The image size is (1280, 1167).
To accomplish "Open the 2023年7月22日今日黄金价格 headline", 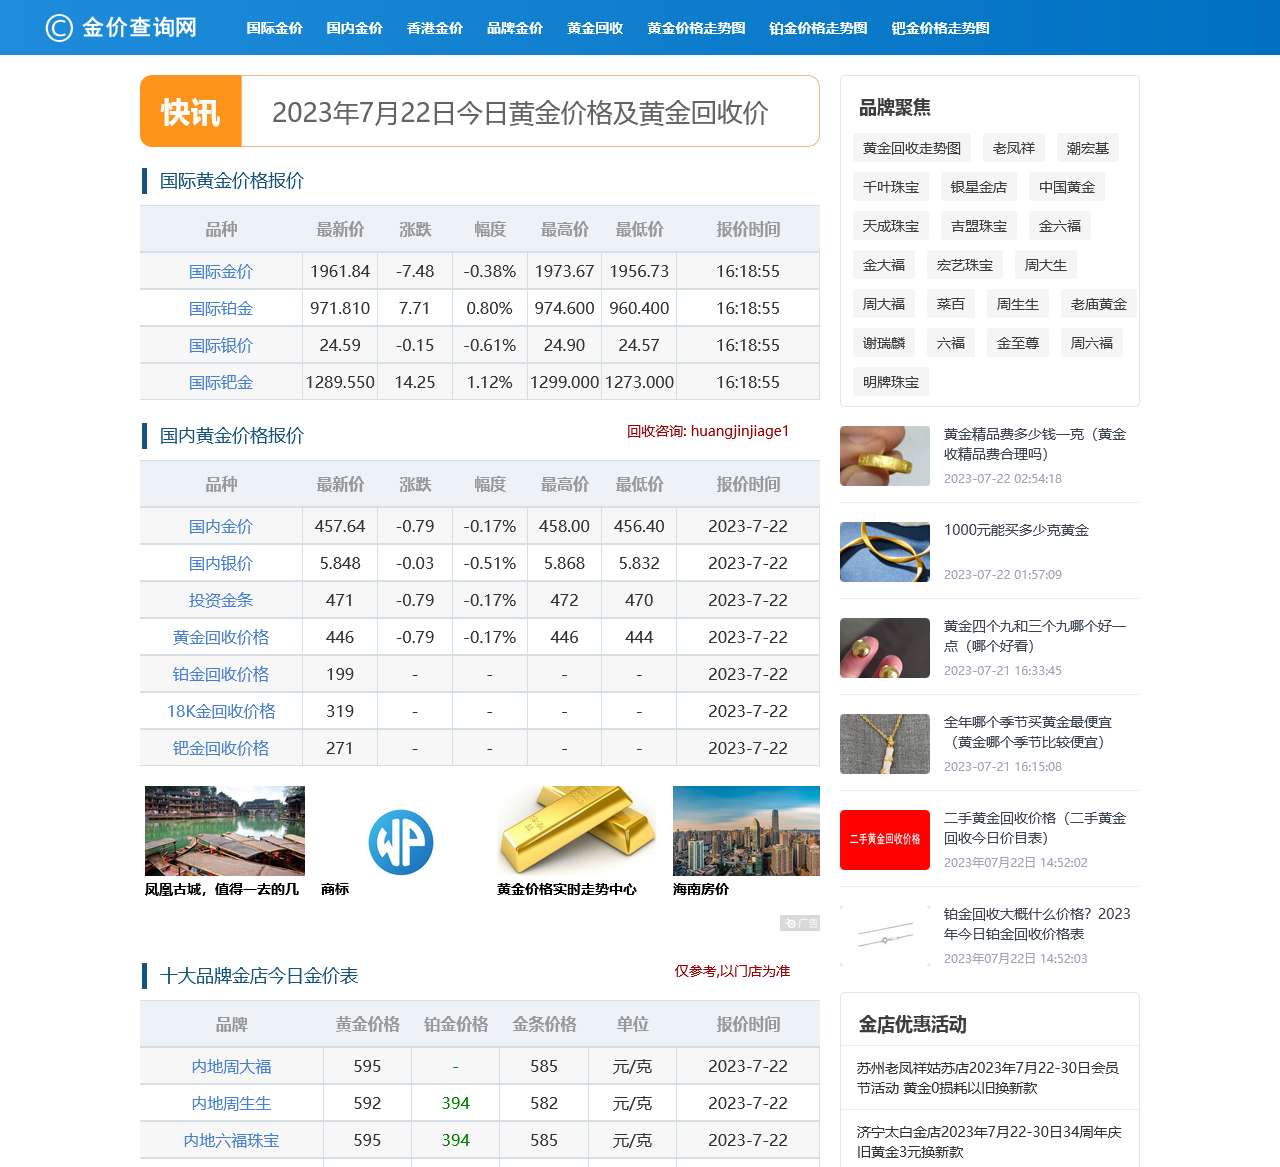I will [520, 112].
